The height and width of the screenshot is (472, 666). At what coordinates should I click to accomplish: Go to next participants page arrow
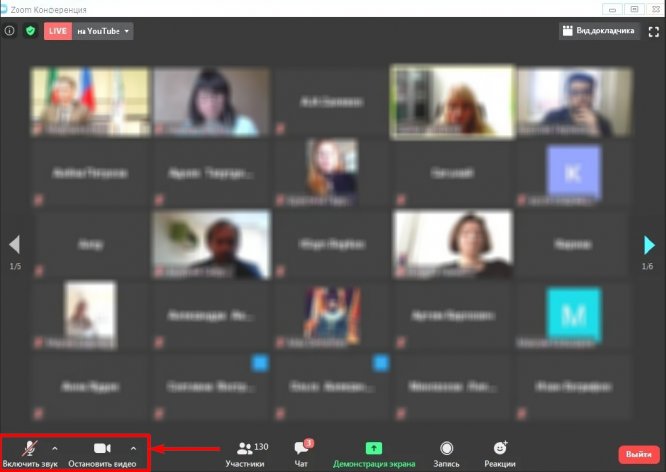point(649,245)
